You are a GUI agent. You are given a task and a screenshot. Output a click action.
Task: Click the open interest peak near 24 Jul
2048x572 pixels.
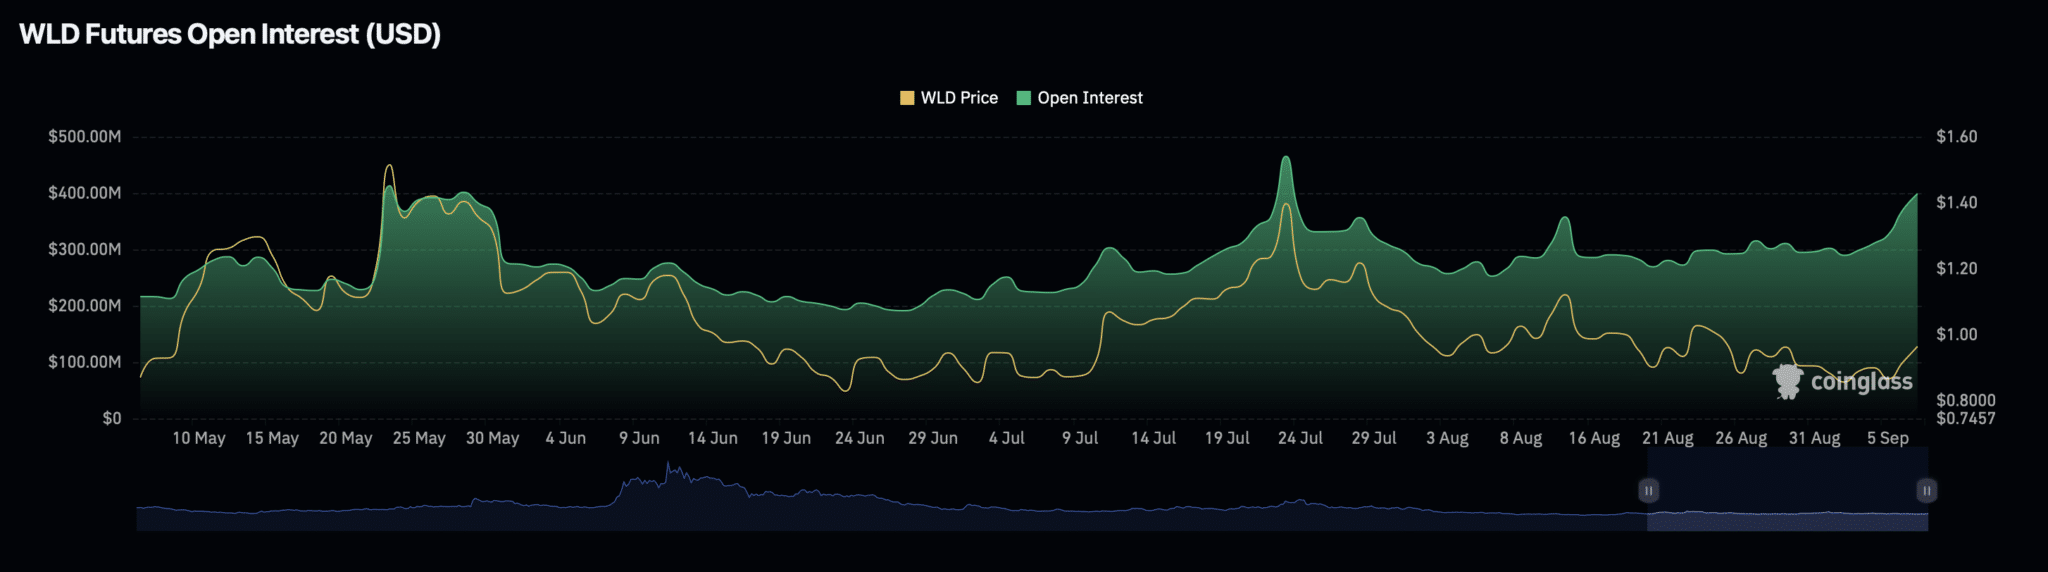pyautogui.click(x=1286, y=158)
